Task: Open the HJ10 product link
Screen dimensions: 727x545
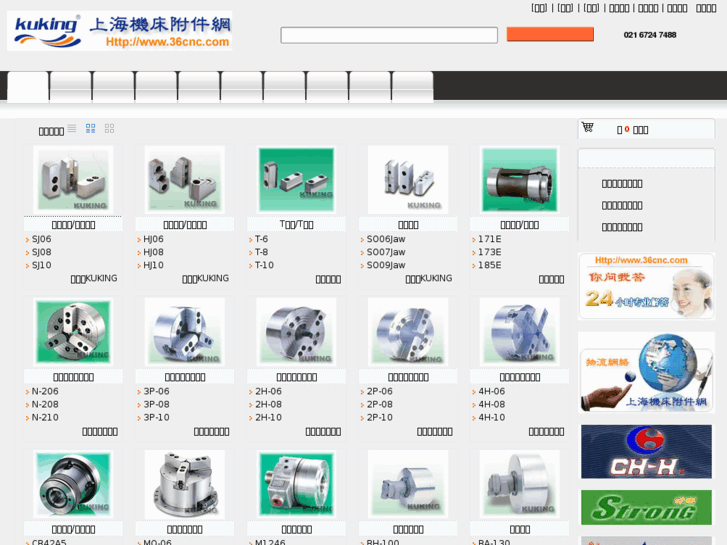Action: tap(153, 265)
